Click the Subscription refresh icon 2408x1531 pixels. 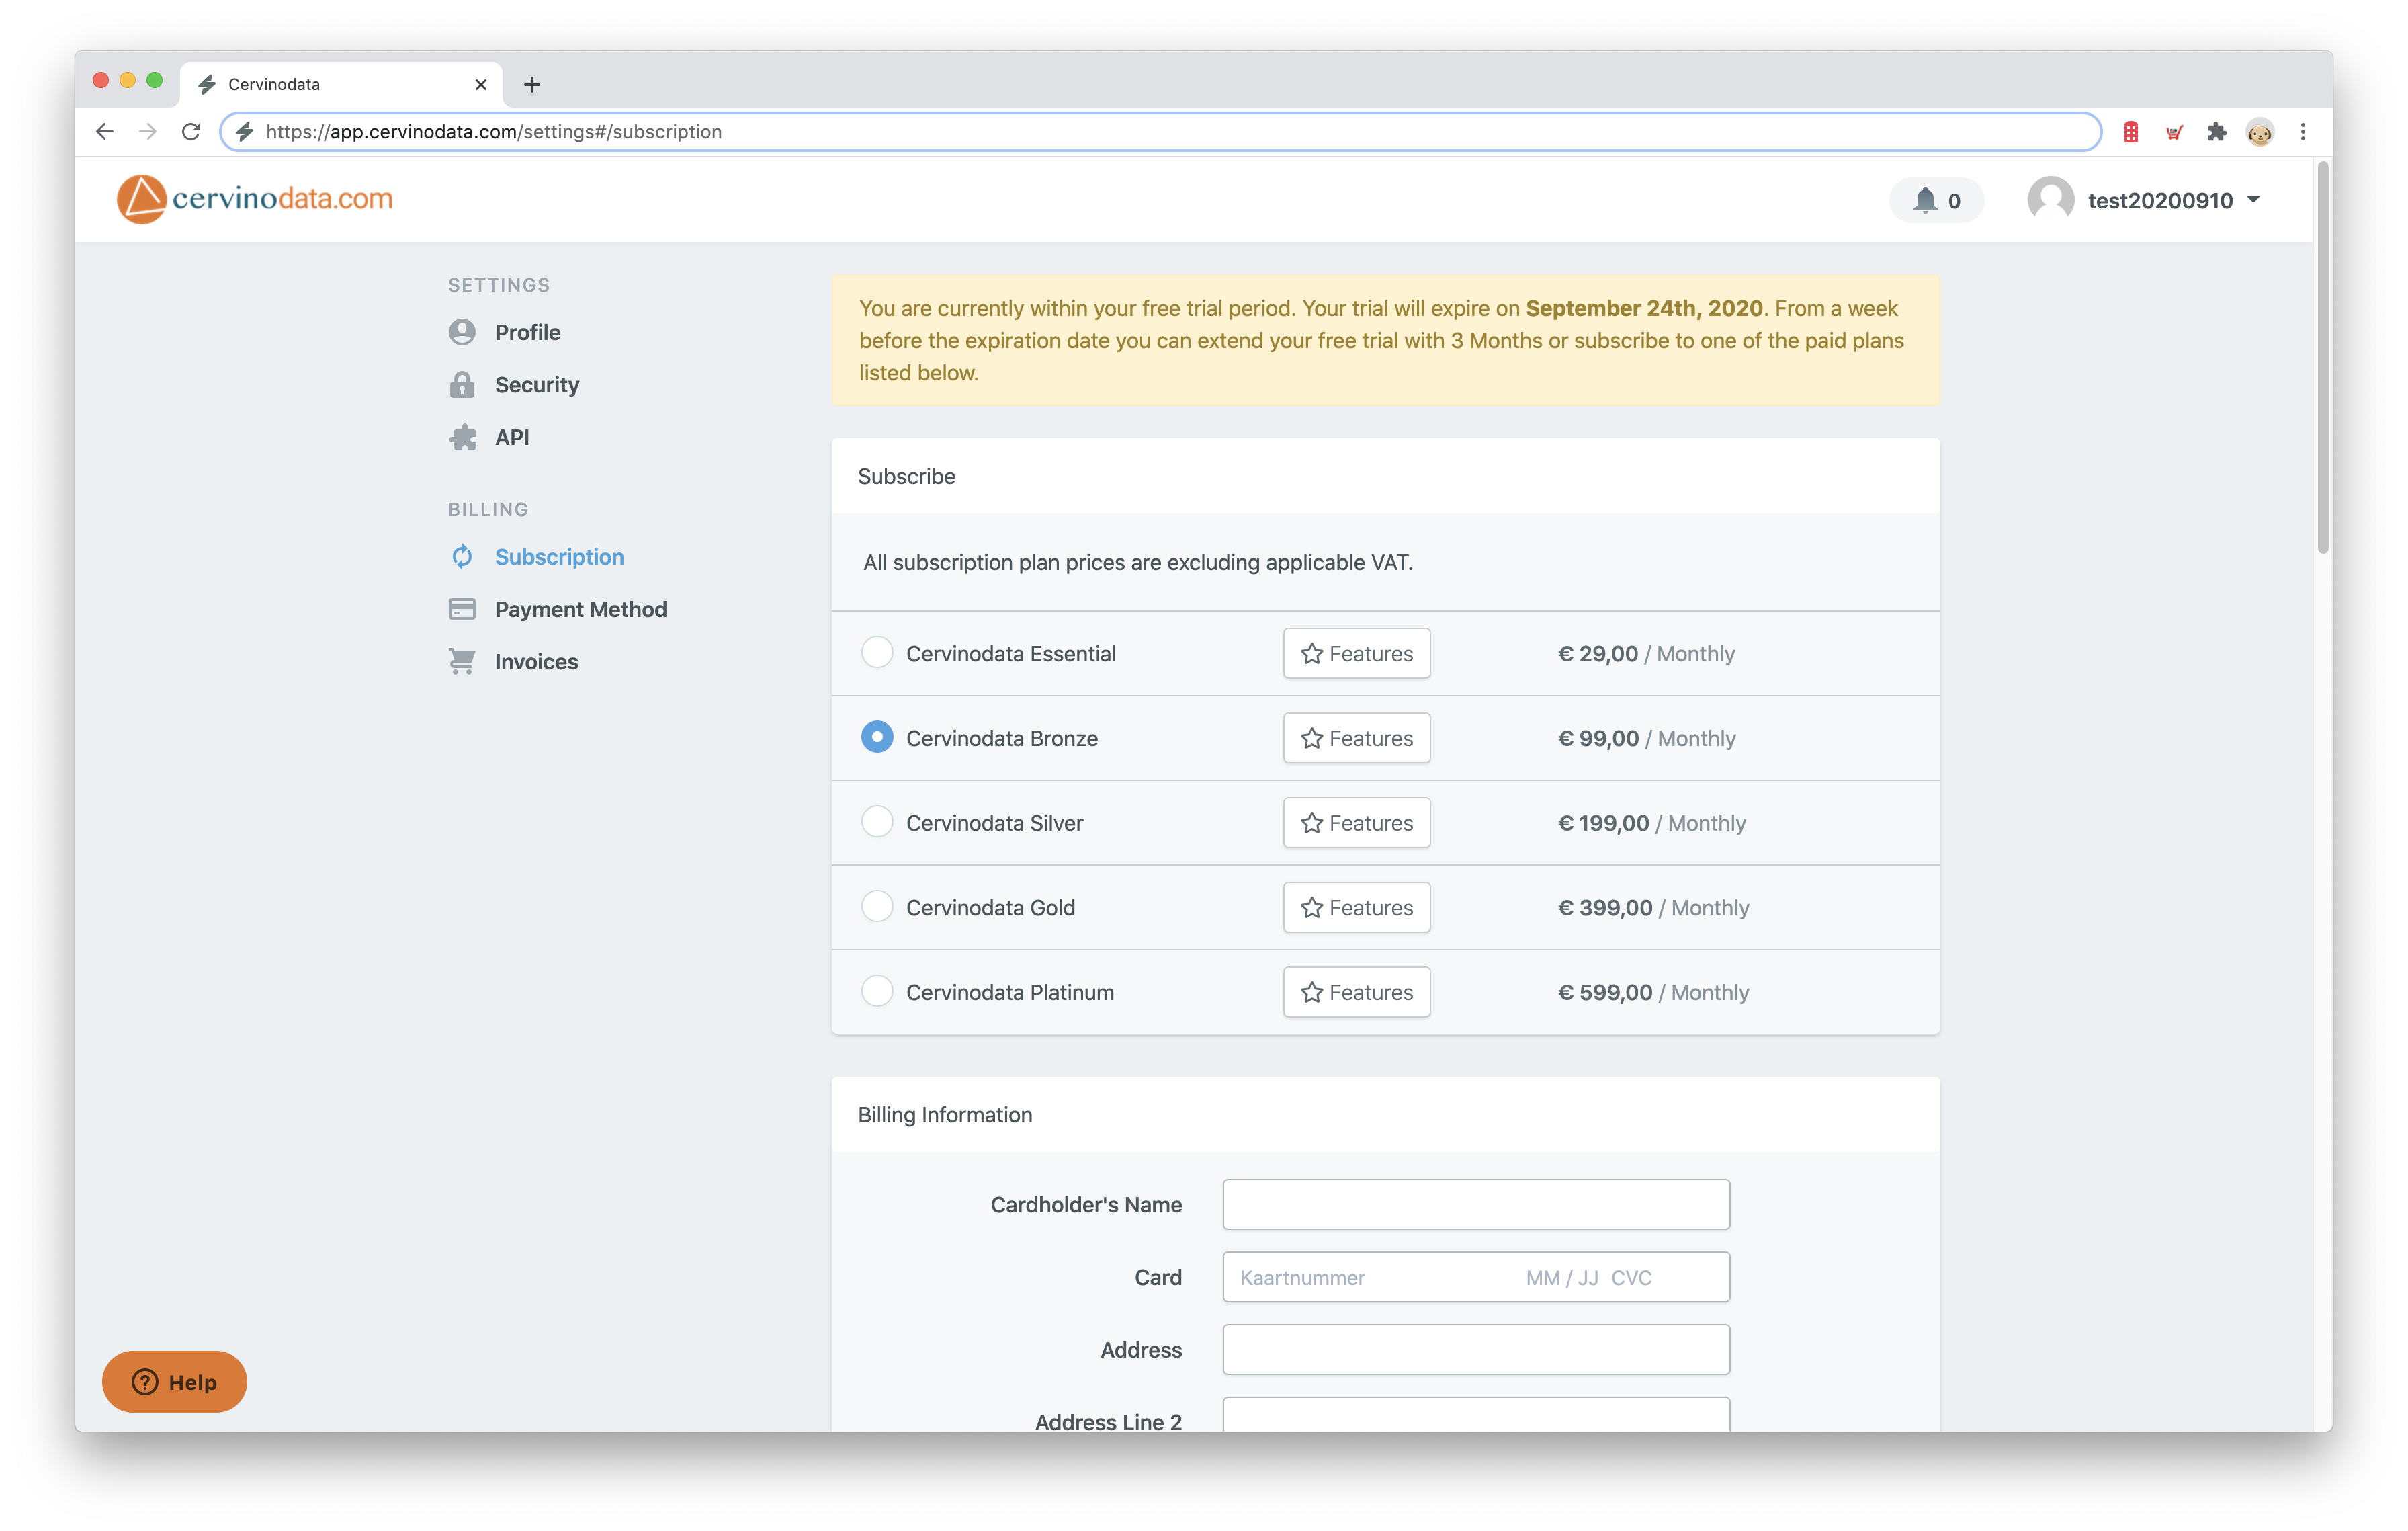462,557
